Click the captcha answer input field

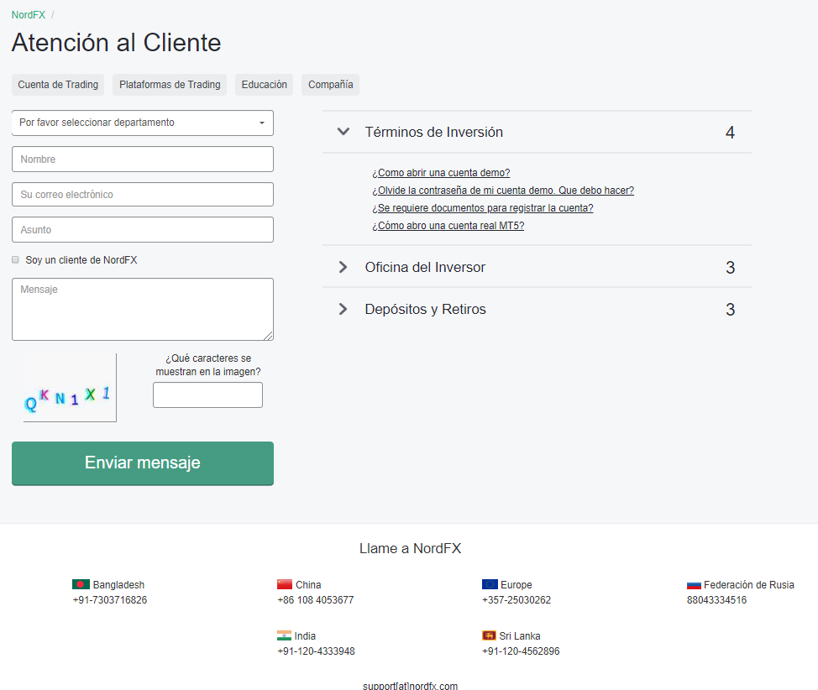click(207, 394)
